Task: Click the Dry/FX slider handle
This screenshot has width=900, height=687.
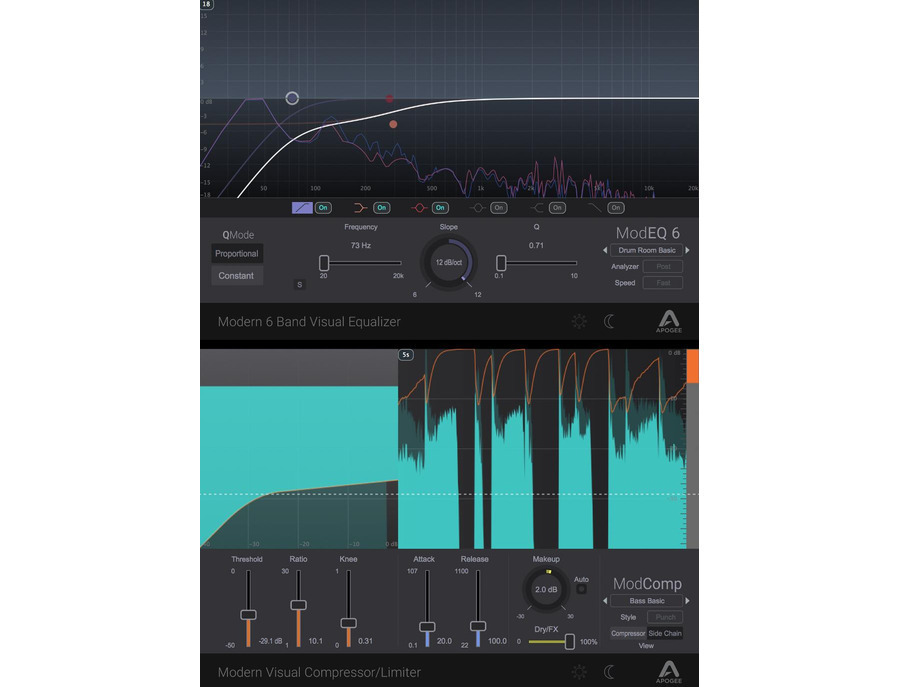Action: 569,641
